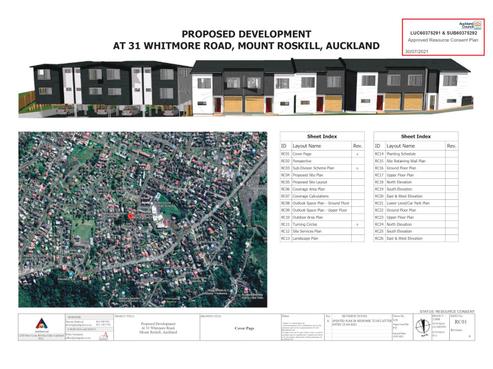Click the 'Site Retaining Wall Plan' row

[416, 161]
